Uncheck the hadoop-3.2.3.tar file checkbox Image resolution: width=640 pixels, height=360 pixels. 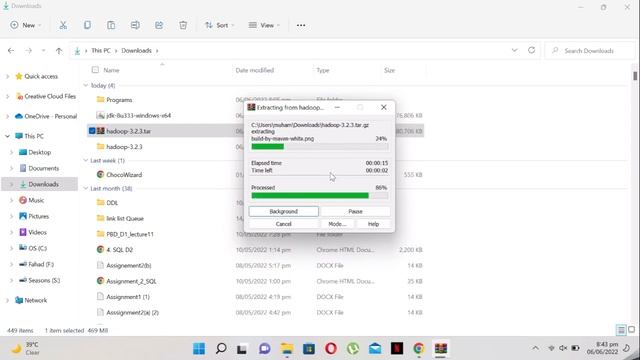92,131
